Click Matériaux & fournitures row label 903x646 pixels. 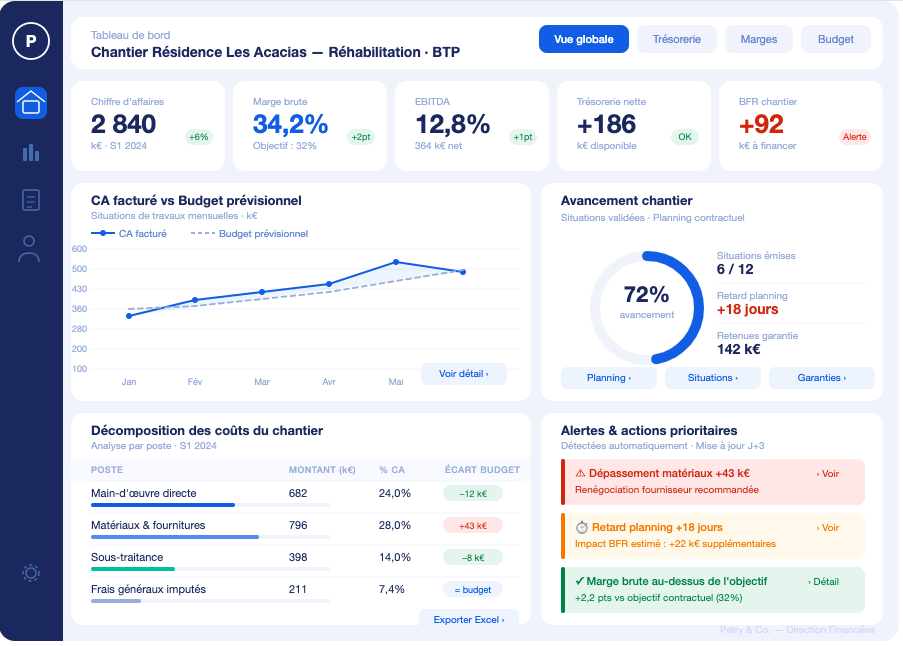tap(148, 525)
